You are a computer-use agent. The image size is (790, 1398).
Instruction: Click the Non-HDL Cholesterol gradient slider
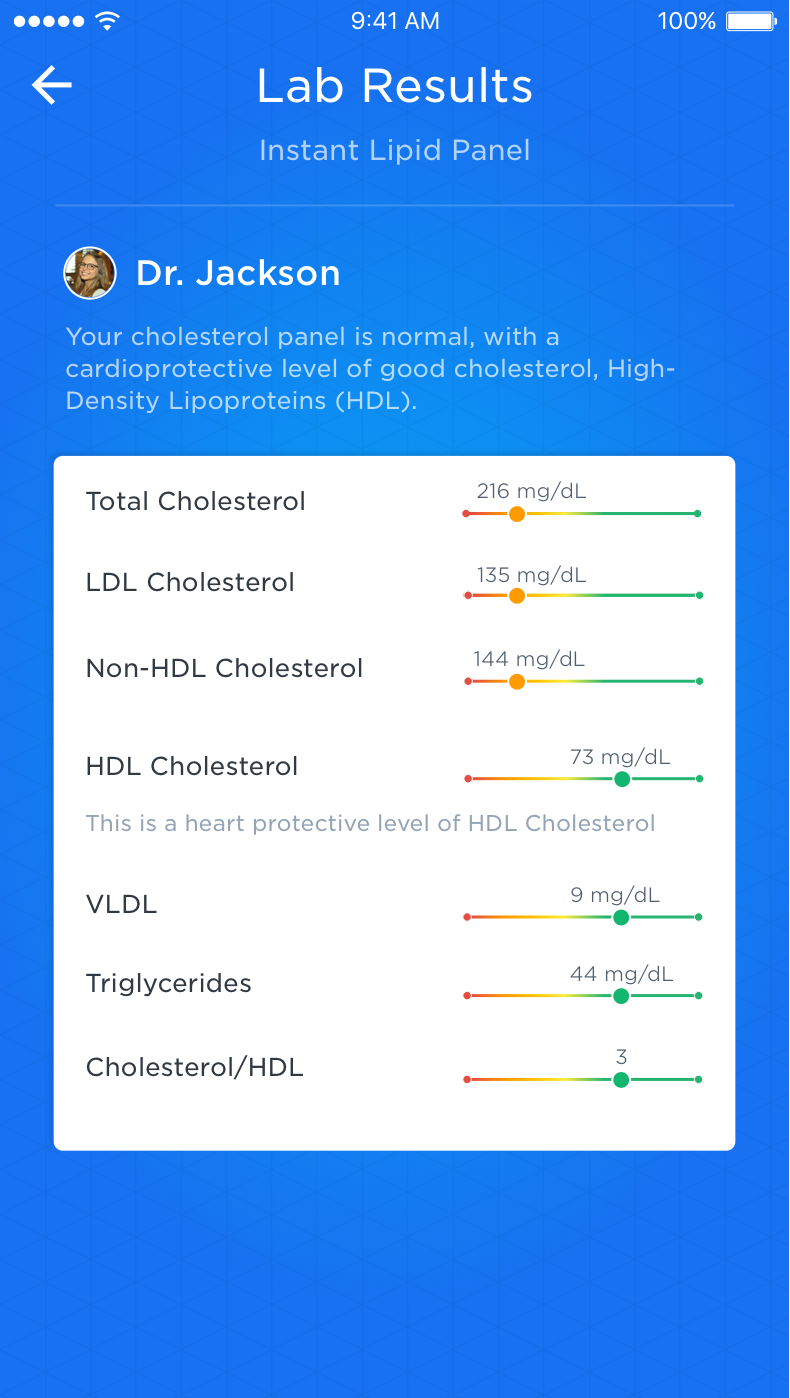pos(582,681)
